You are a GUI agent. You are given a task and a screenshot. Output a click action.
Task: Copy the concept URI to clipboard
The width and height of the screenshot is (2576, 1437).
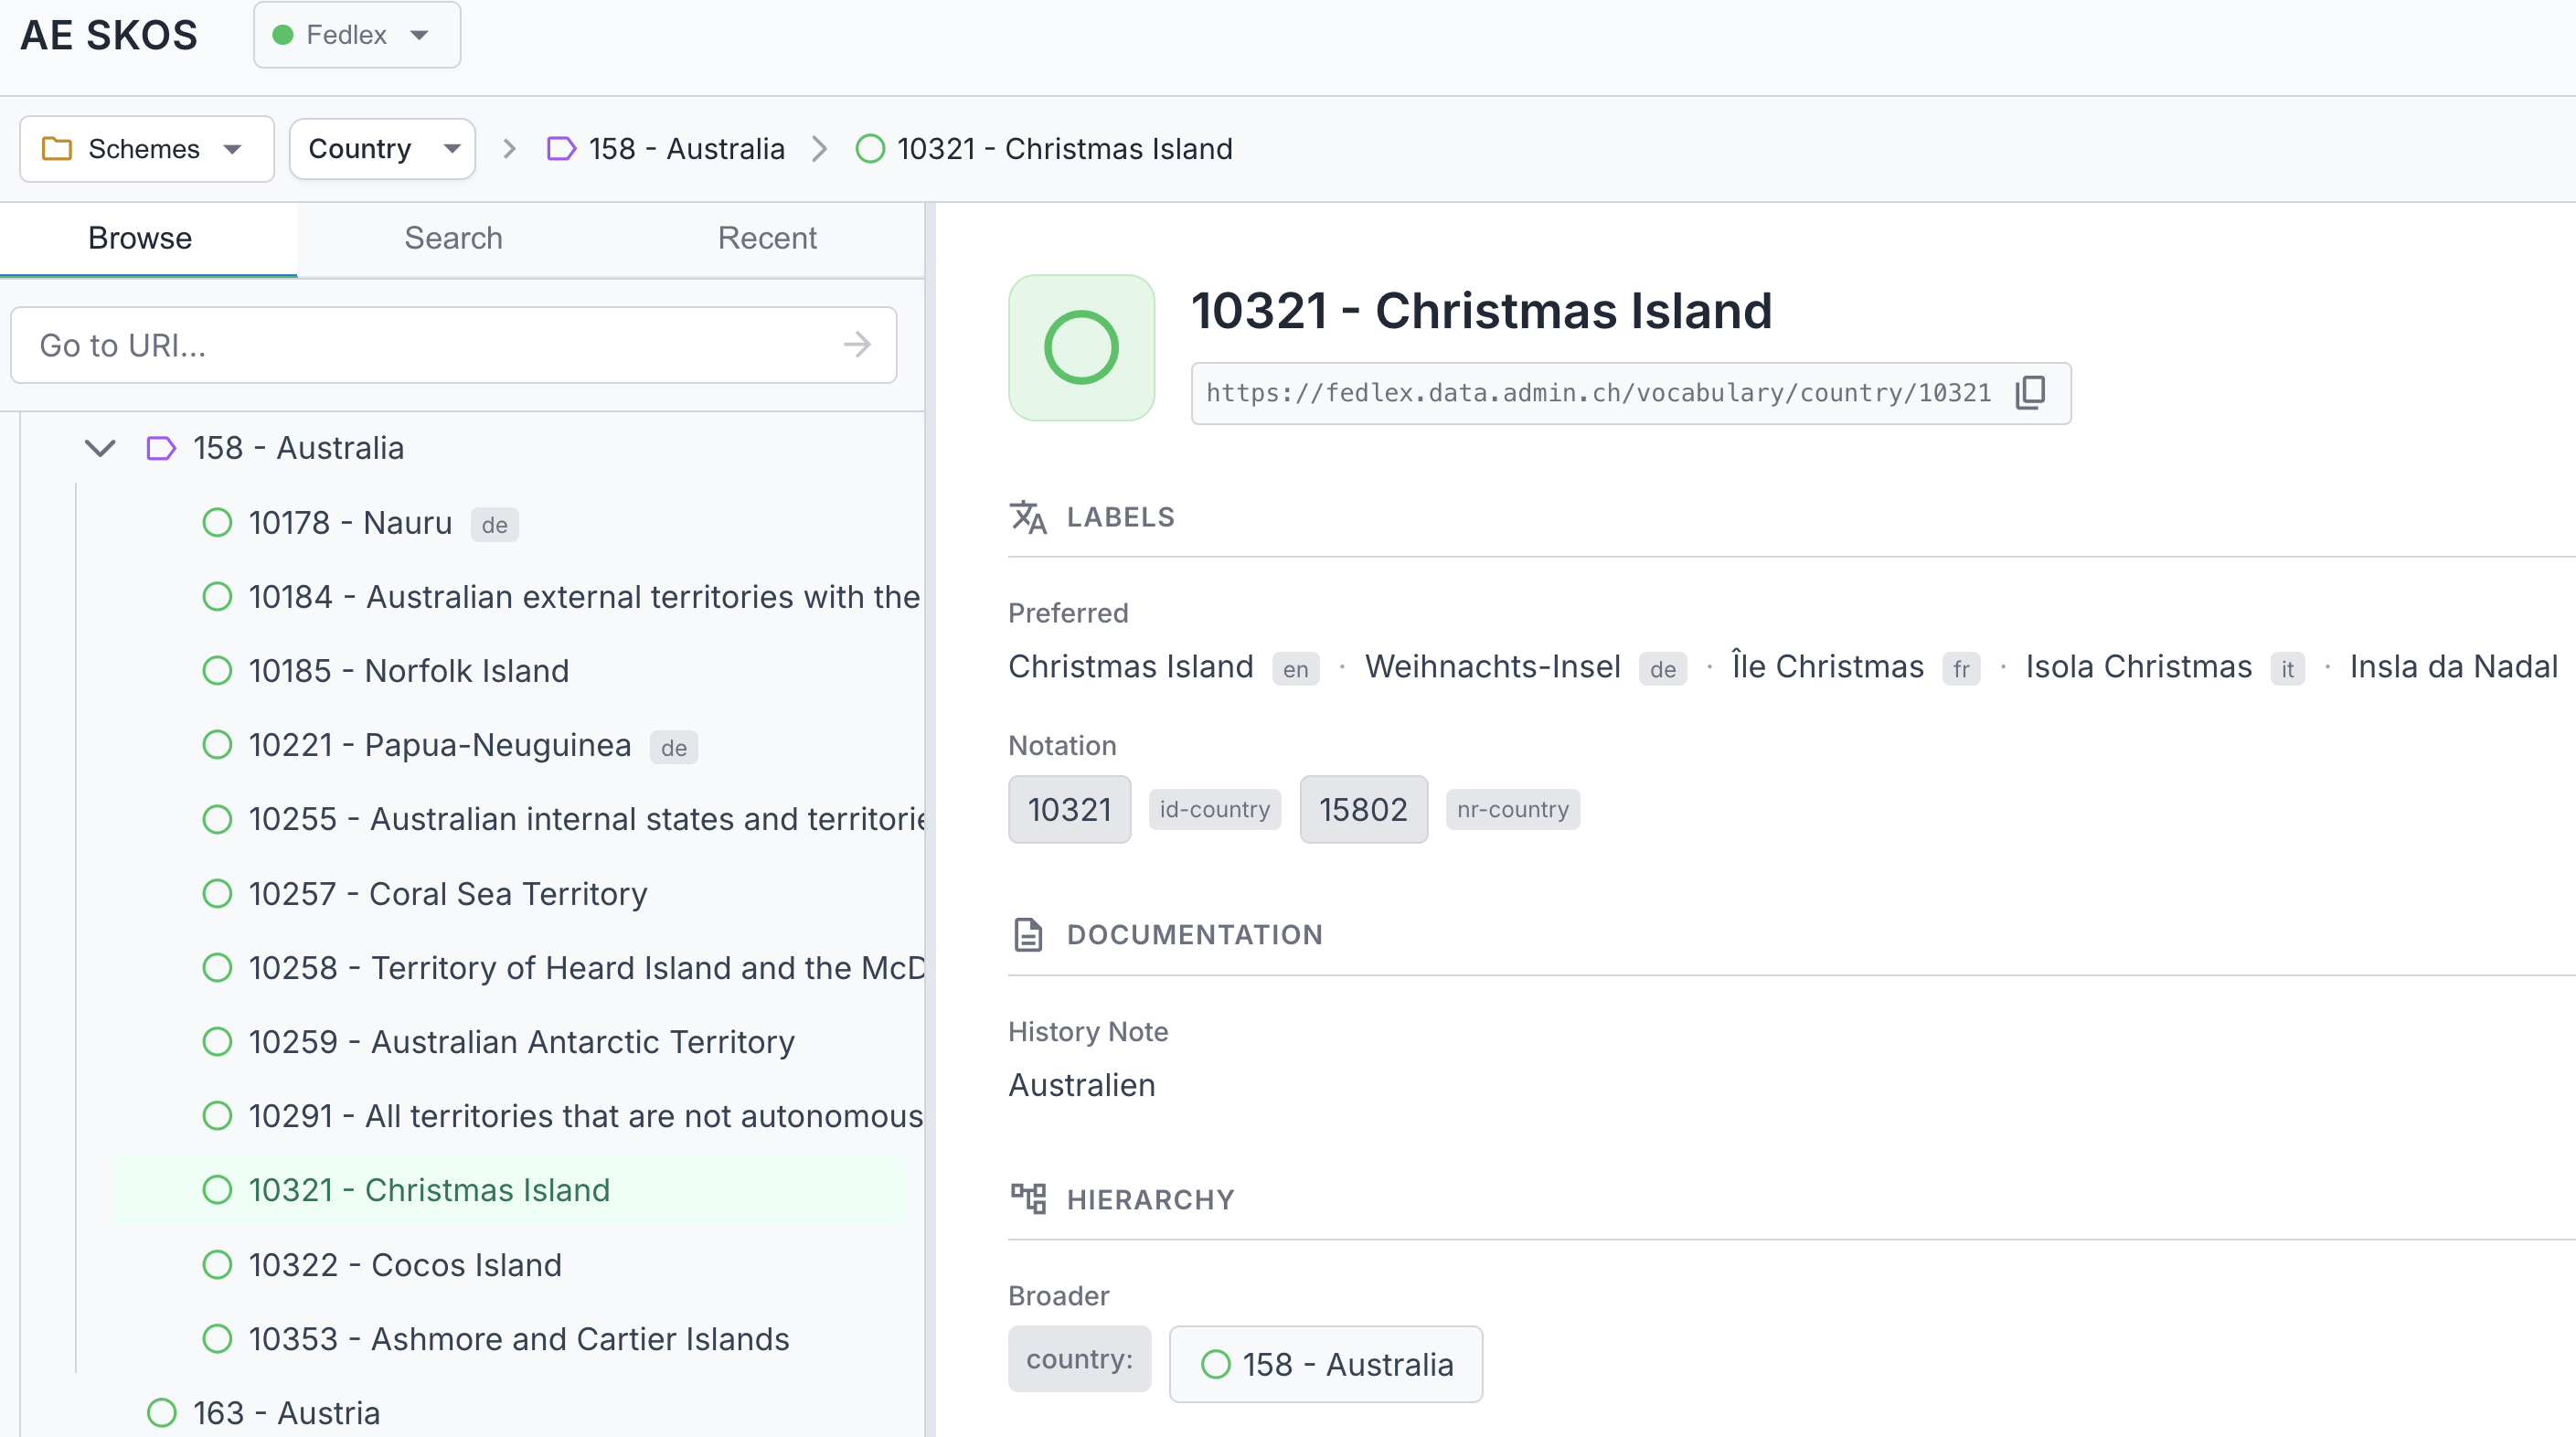point(2030,393)
